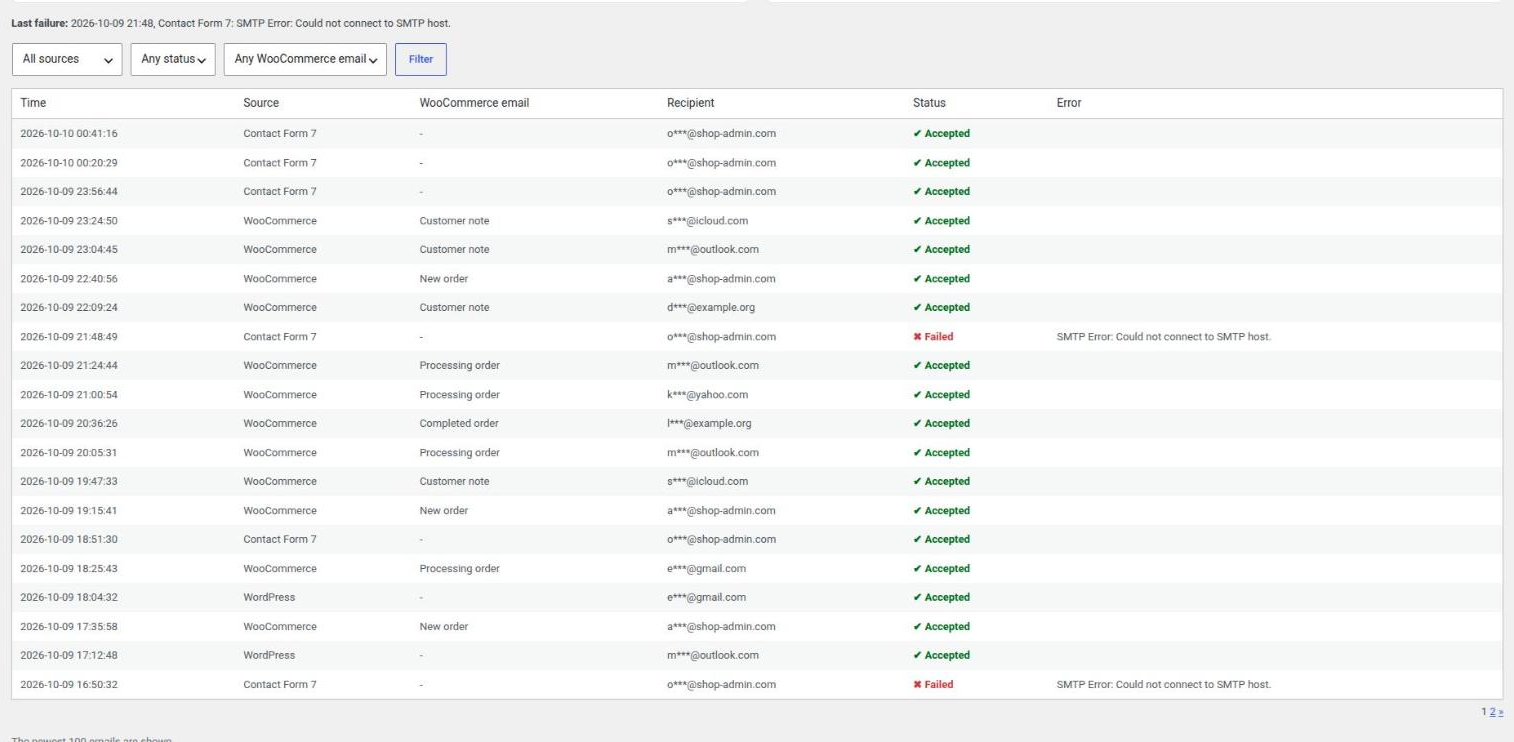Click WordPress source in the 17:12:48 row
Image resolution: width=1514 pixels, height=742 pixels.
click(x=269, y=655)
